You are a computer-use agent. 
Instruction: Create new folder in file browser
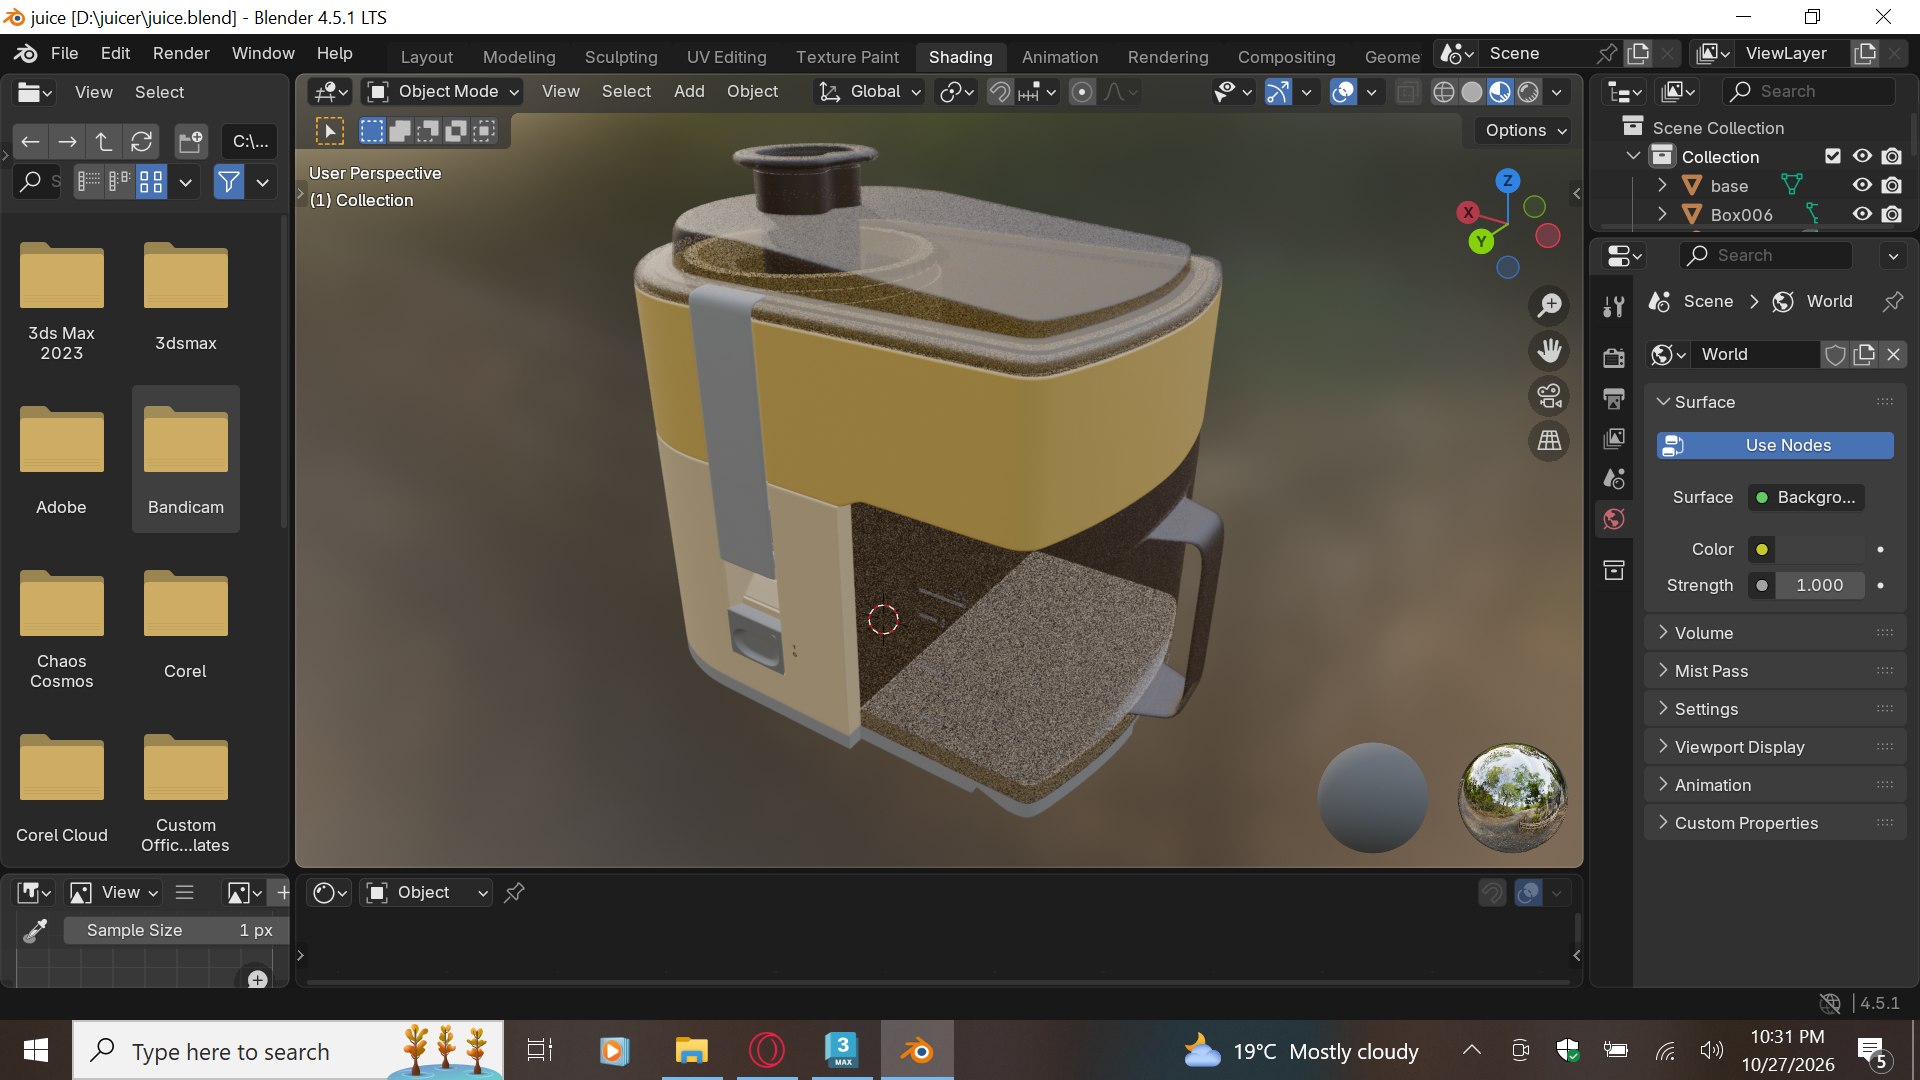190,141
